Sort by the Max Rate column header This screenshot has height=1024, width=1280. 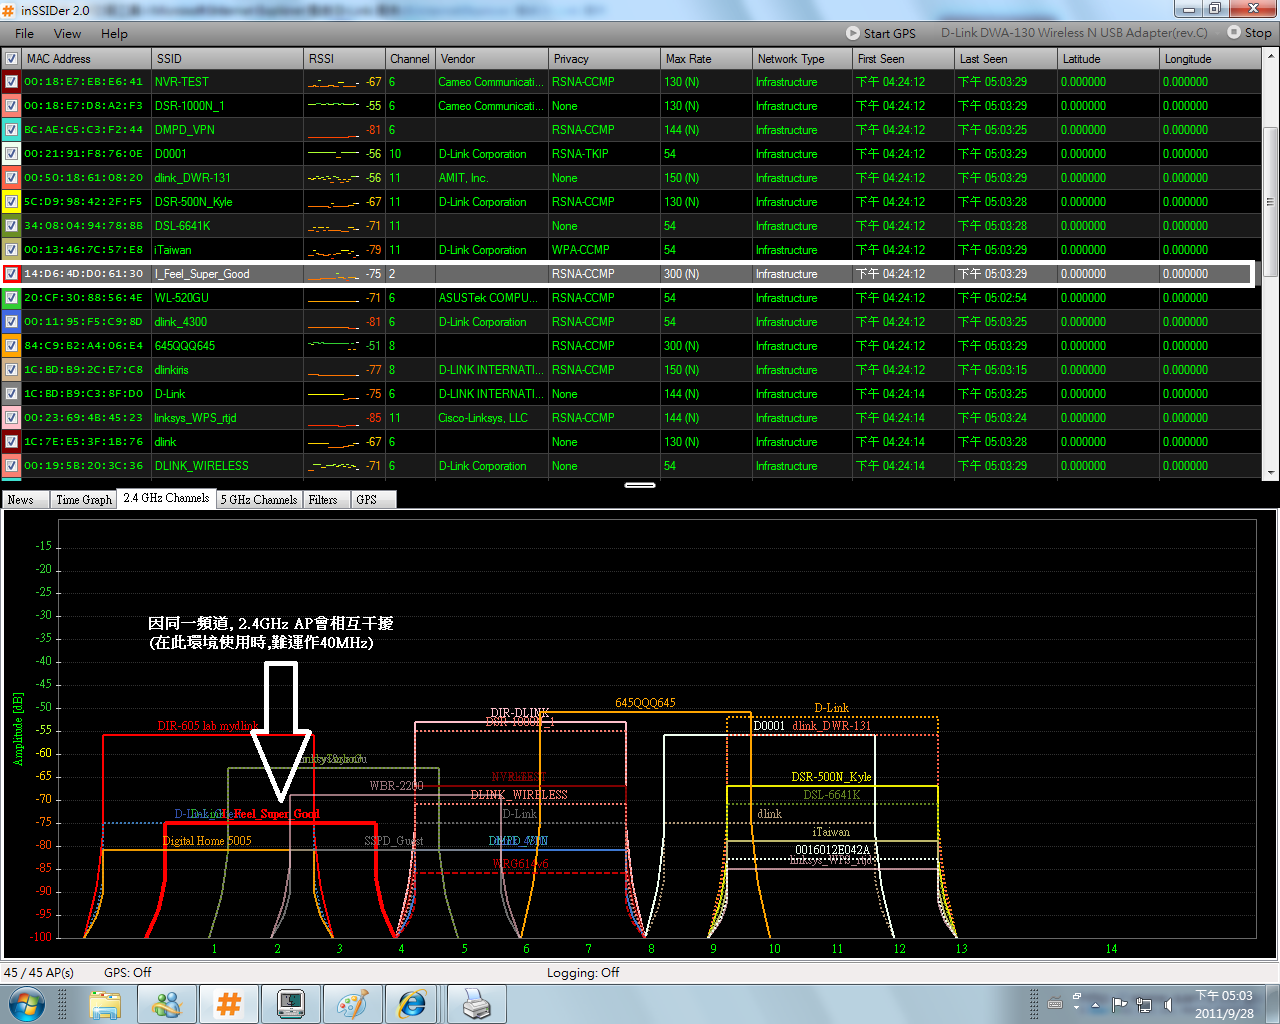[x=707, y=59]
